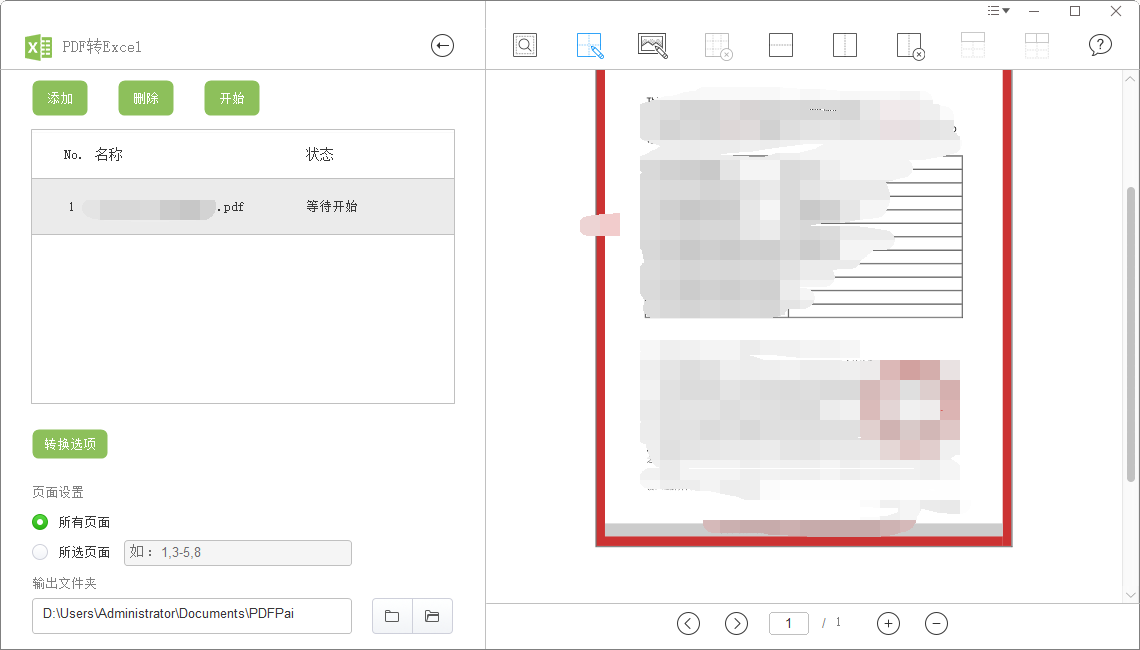Activate the image area marking tool
Viewport: 1140px width, 650px height.
653,44
